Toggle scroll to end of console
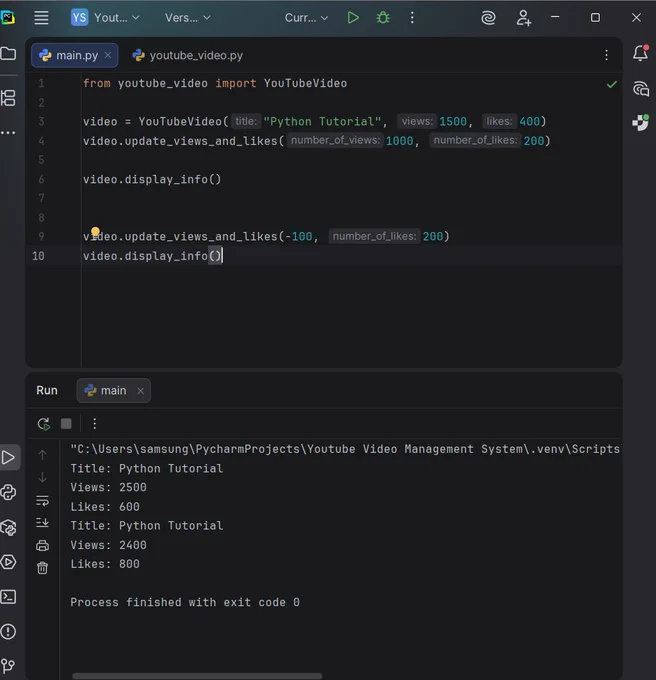 pos(42,523)
